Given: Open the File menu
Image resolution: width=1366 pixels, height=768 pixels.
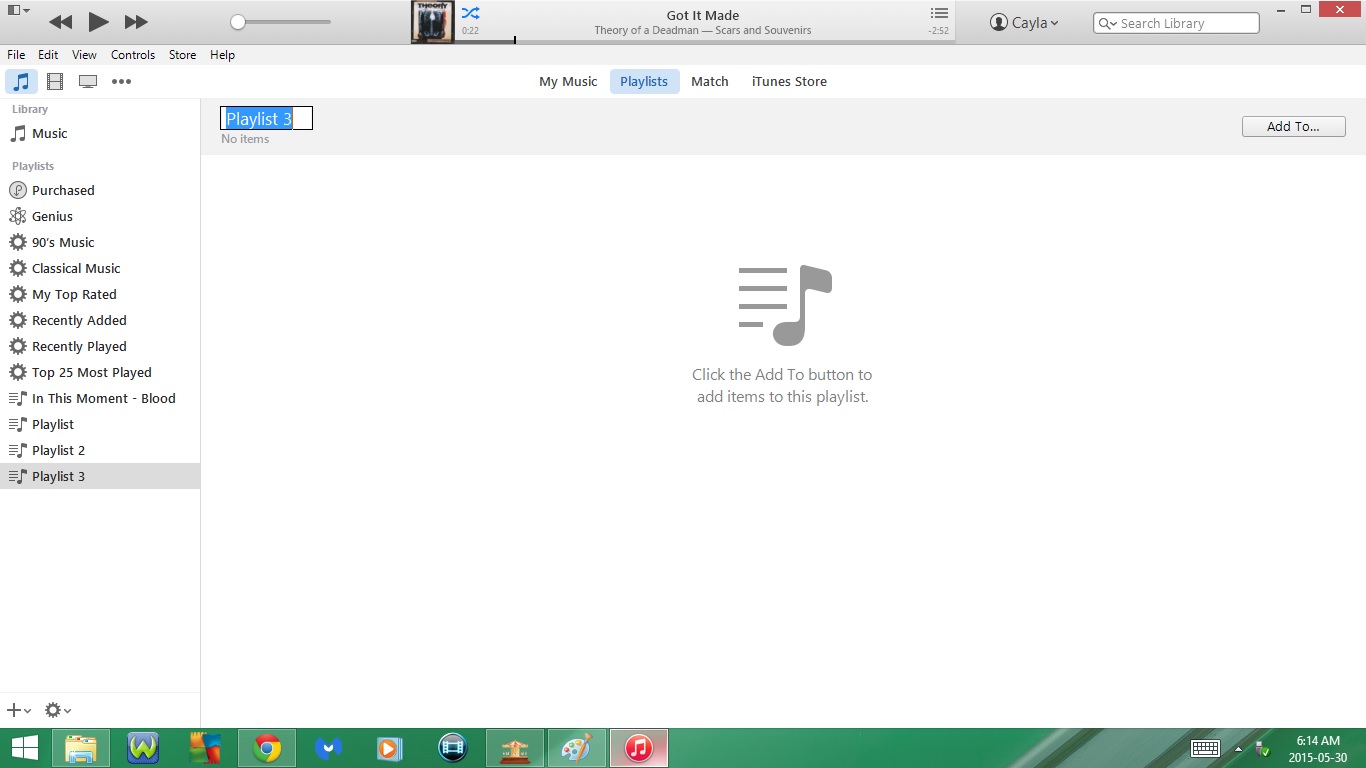Looking at the screenshot, I should pyautogui.click(x=16, y=55).
